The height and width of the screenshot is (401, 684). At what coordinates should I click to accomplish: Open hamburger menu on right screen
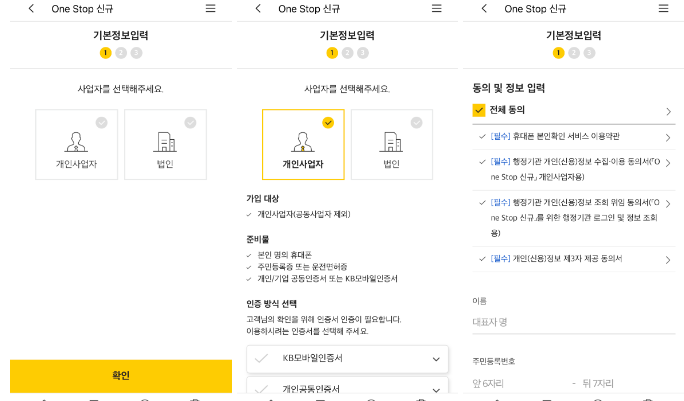click(x=663, y=8)
